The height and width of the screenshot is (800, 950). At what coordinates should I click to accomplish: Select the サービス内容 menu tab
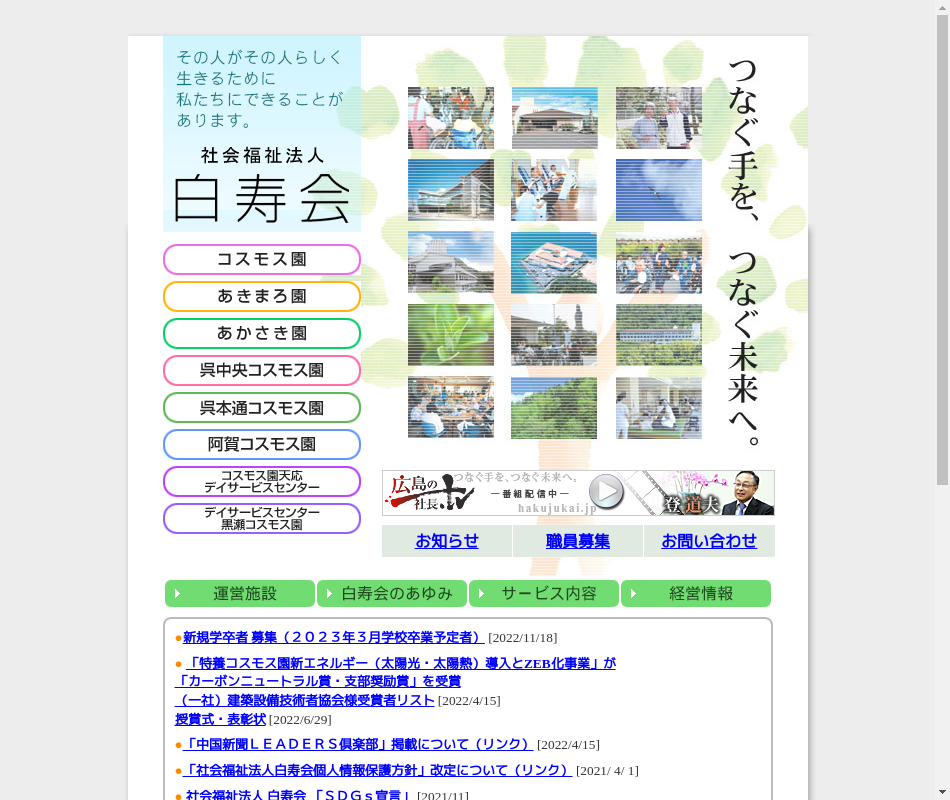[x=544, y=594]
